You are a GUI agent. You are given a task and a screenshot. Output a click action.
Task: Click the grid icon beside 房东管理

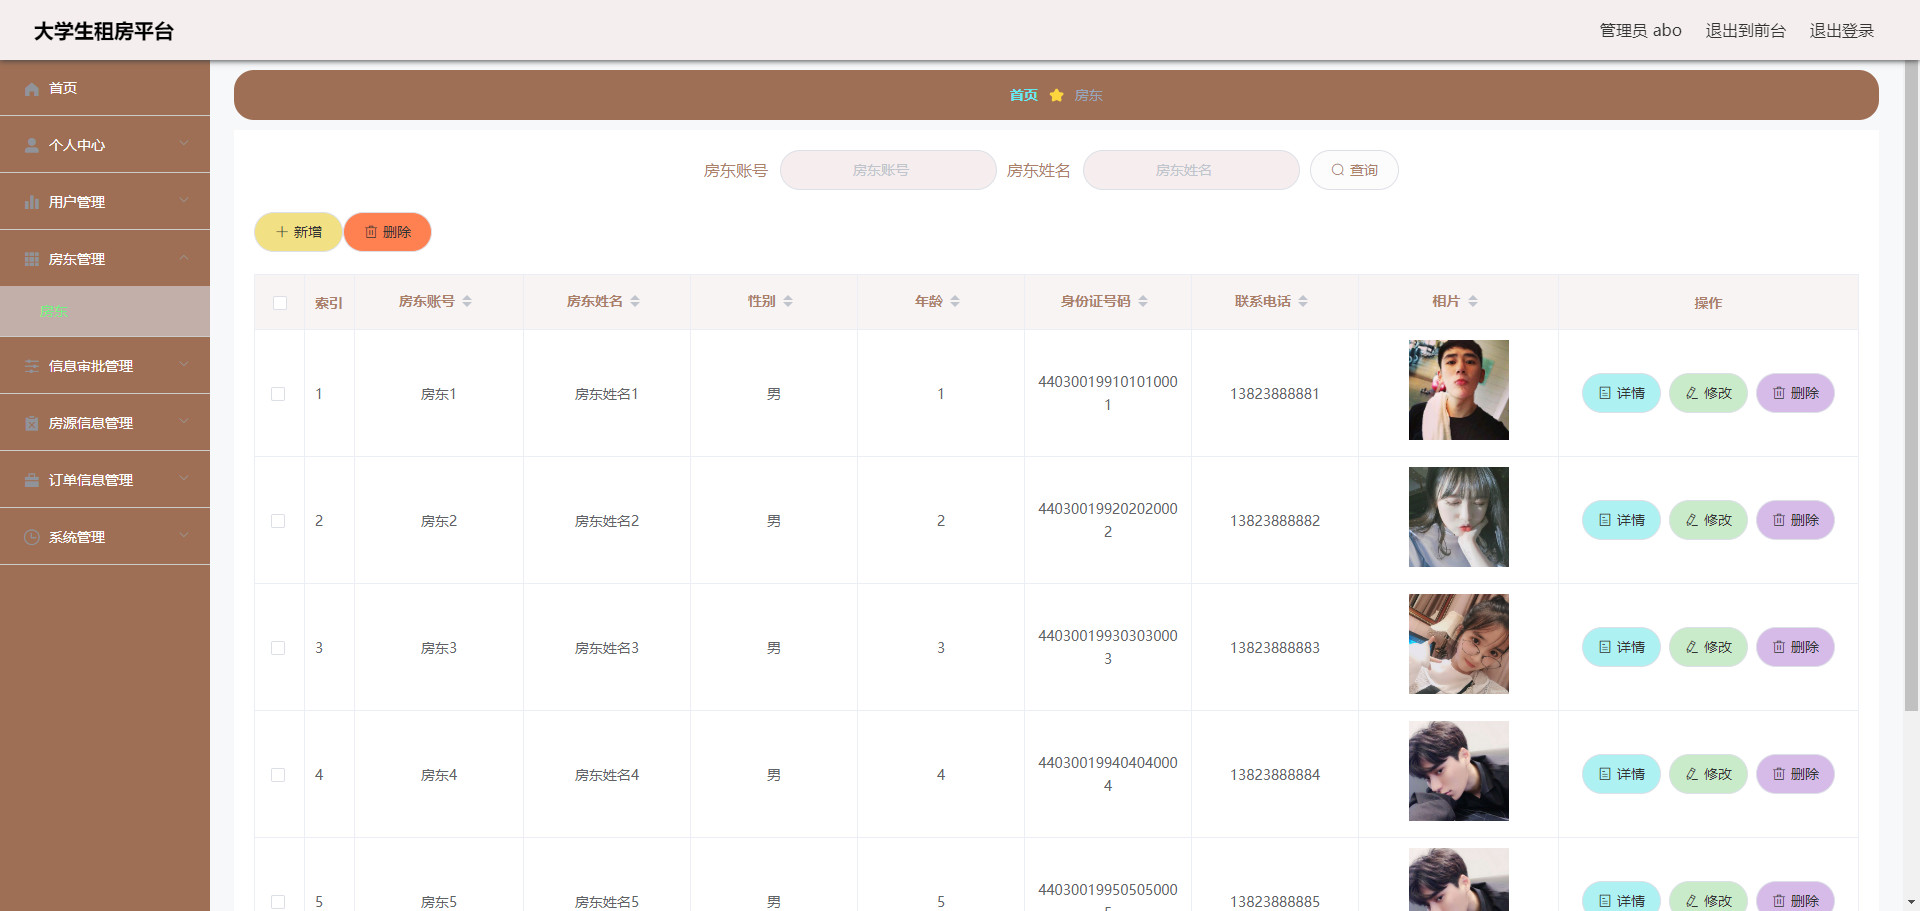click(x=32, y=260)
